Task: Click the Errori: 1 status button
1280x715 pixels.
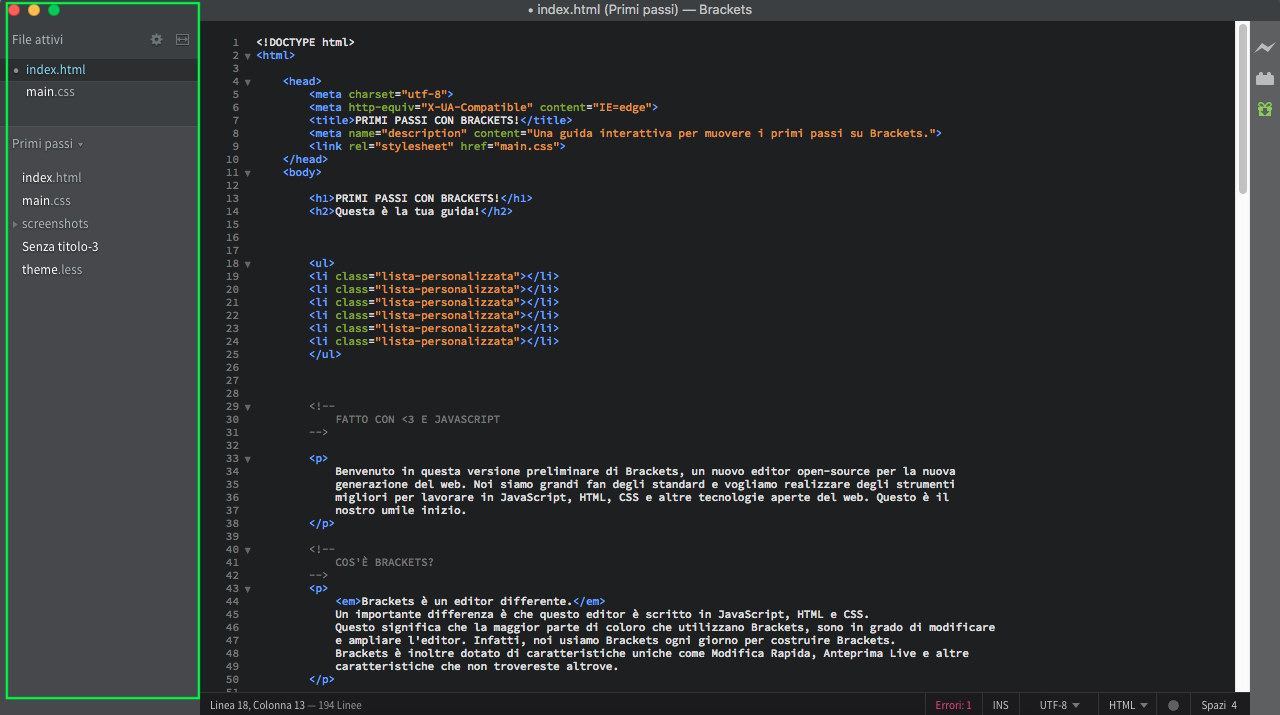Action: pos(953,705)
